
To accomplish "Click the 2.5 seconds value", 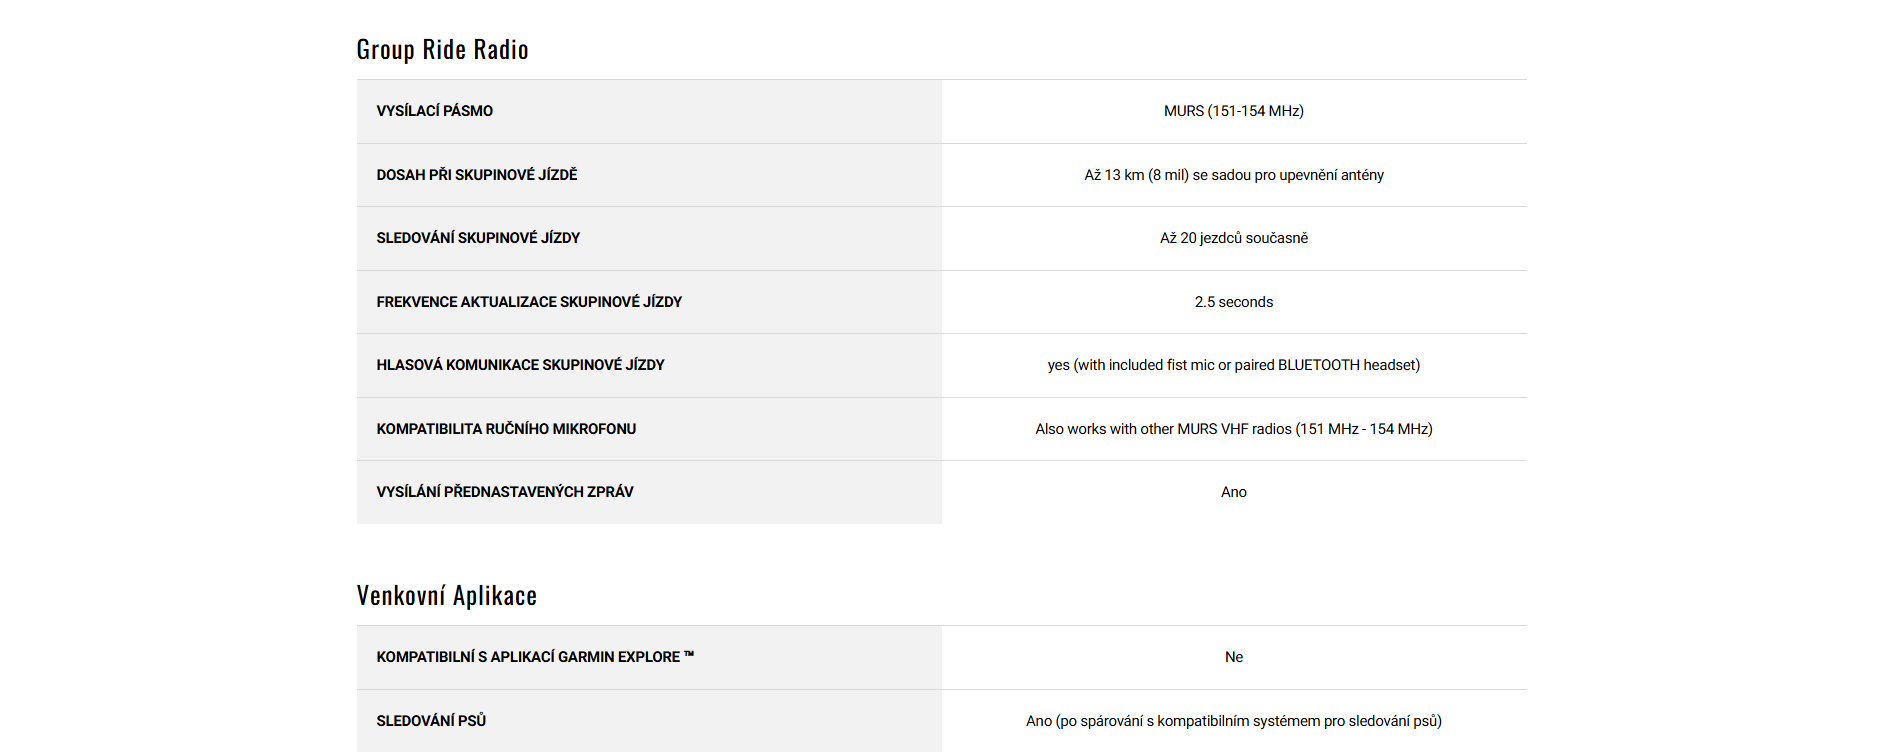I will tap(1233, 302).
